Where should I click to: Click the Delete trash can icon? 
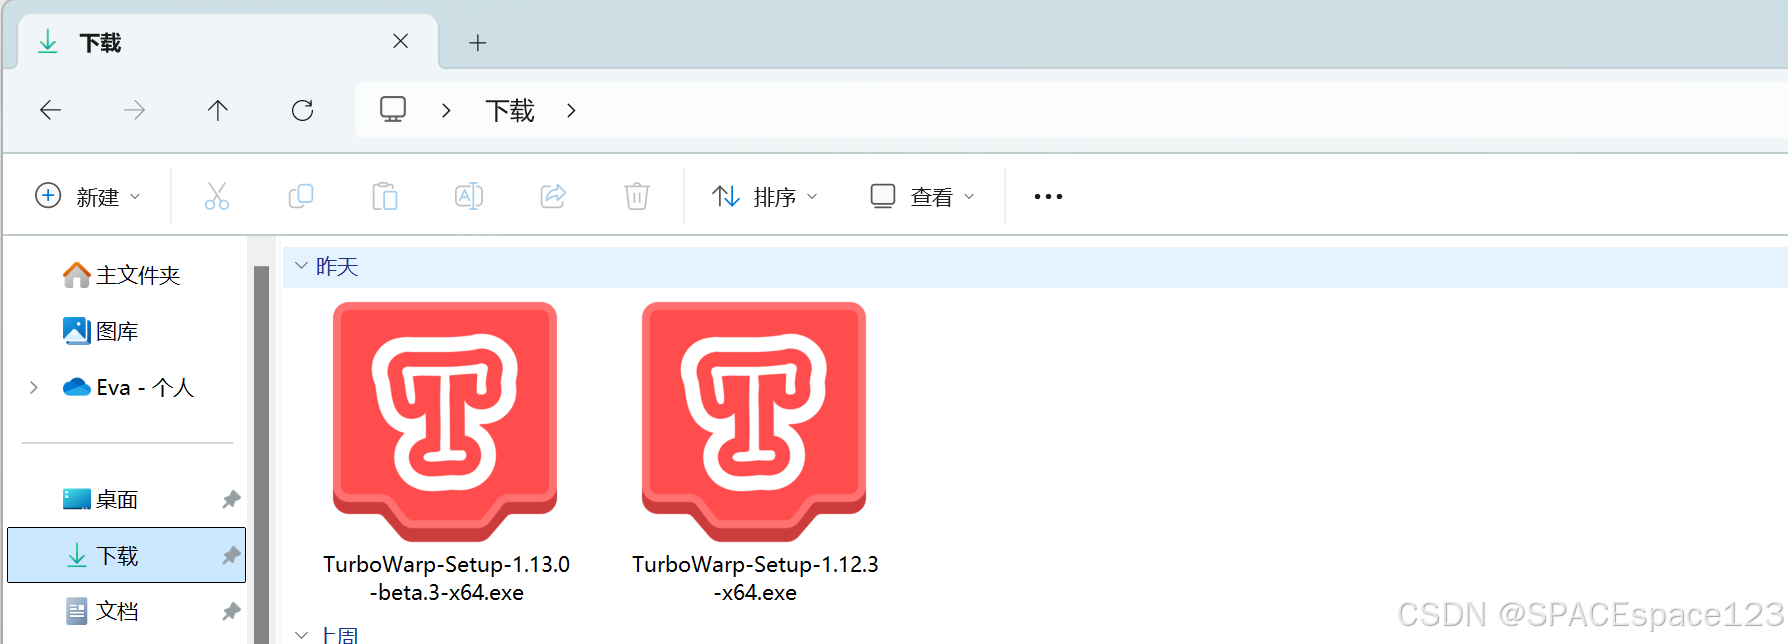coord(637,196)
